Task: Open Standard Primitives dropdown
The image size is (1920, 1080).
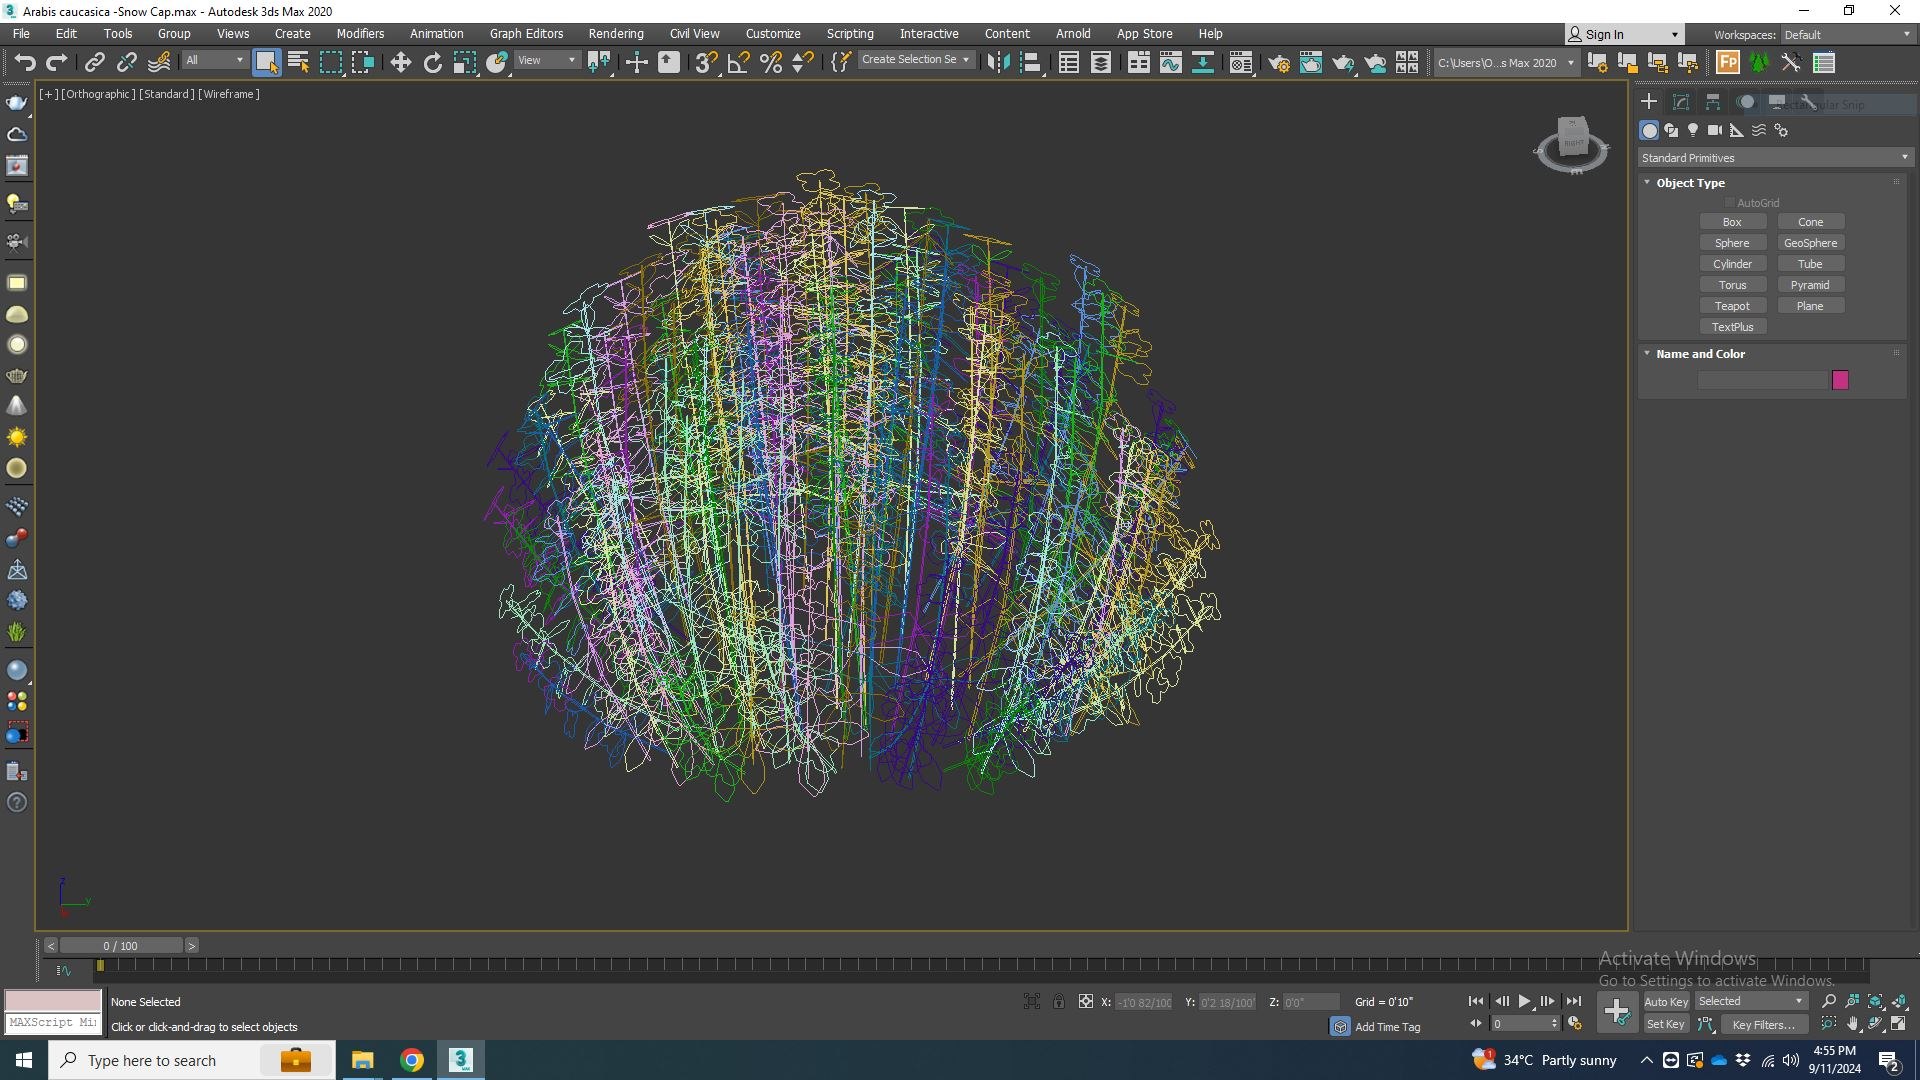Action: 1775,158
